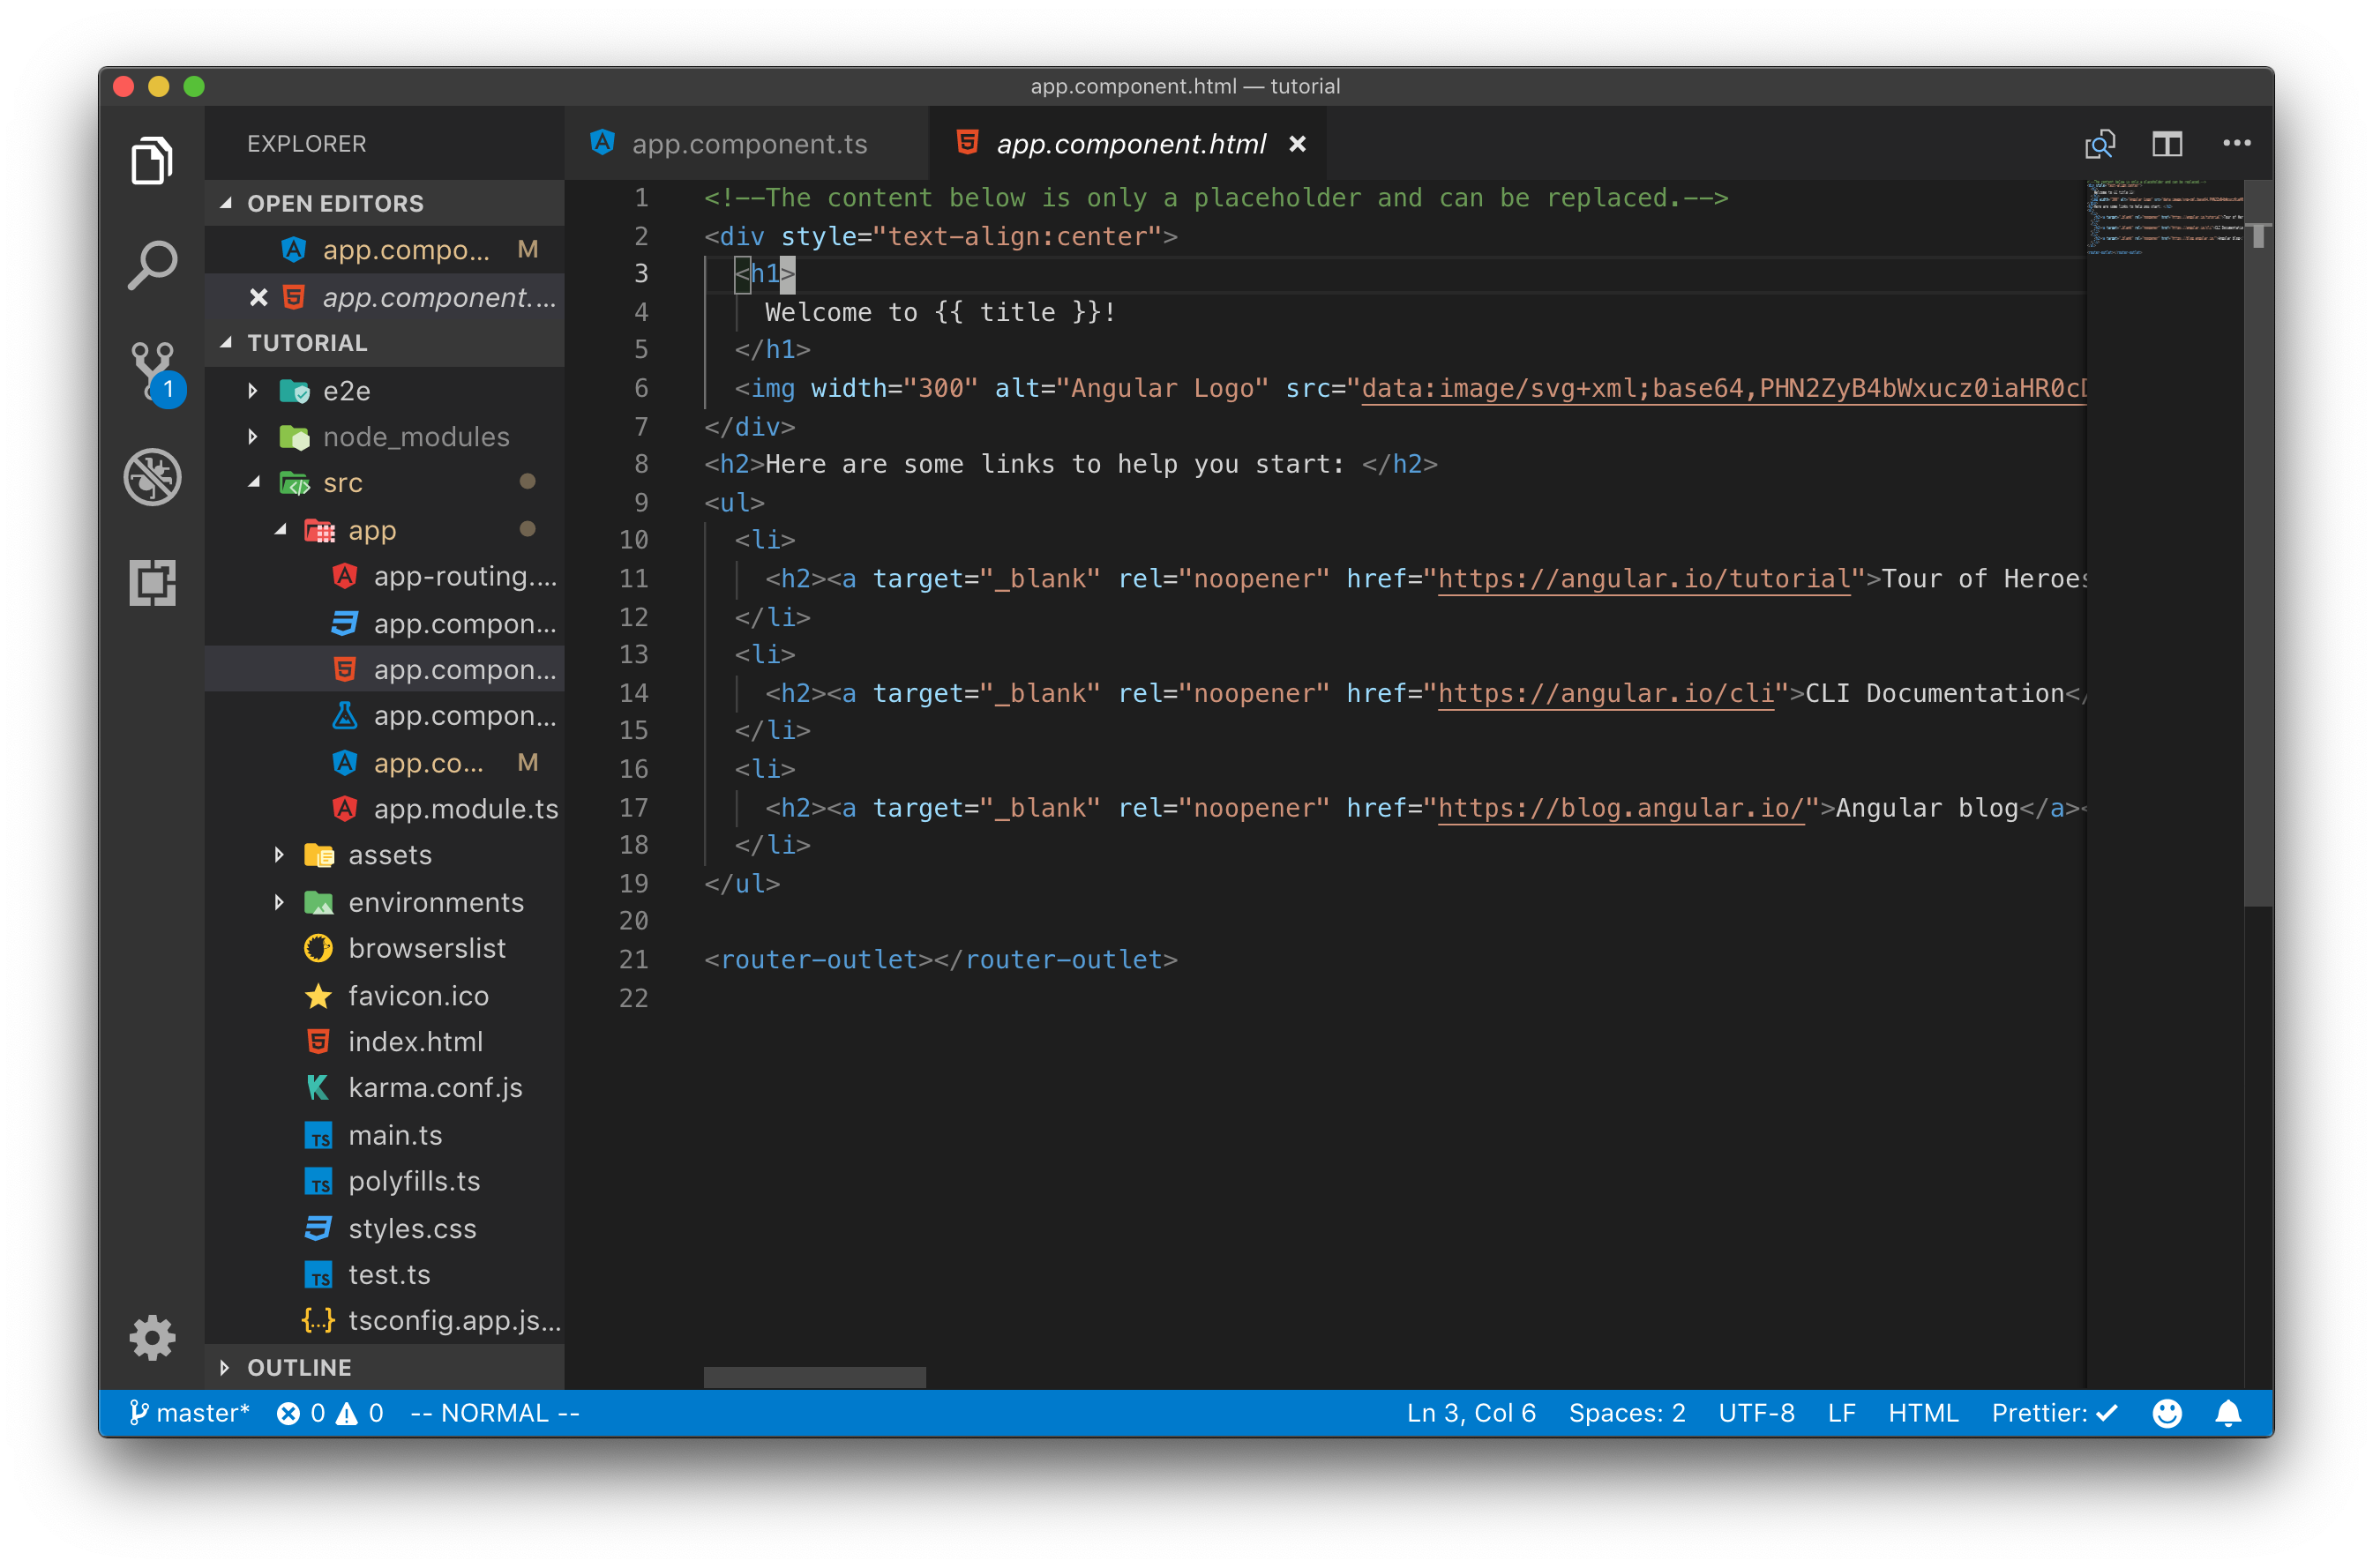Open the browserslist file
Screen dimensions: 2373x1568
385,948
